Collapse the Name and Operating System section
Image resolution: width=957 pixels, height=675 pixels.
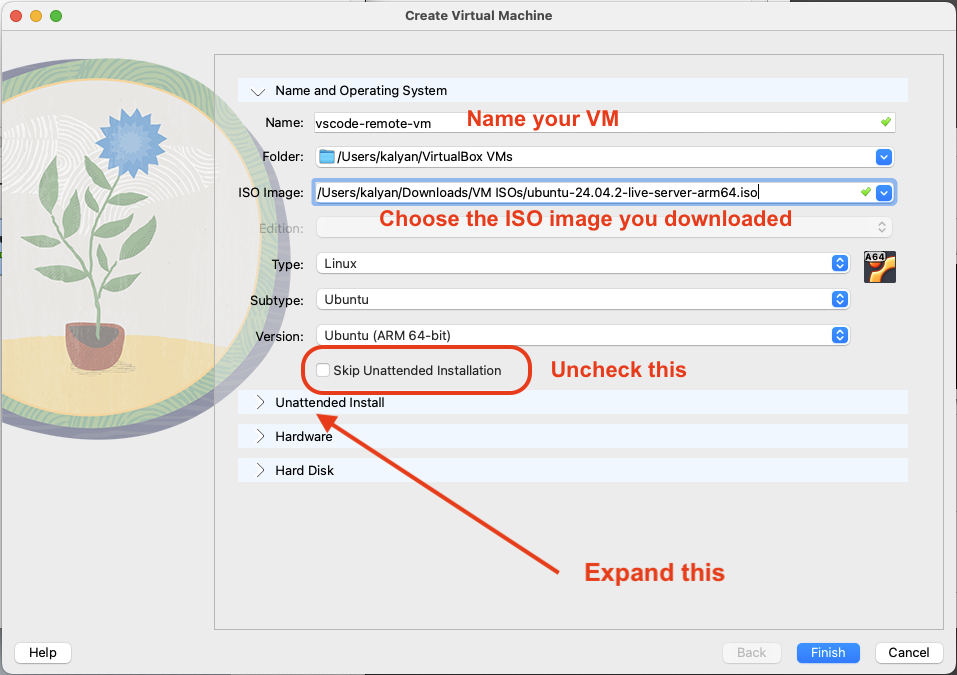click(259, 91)
